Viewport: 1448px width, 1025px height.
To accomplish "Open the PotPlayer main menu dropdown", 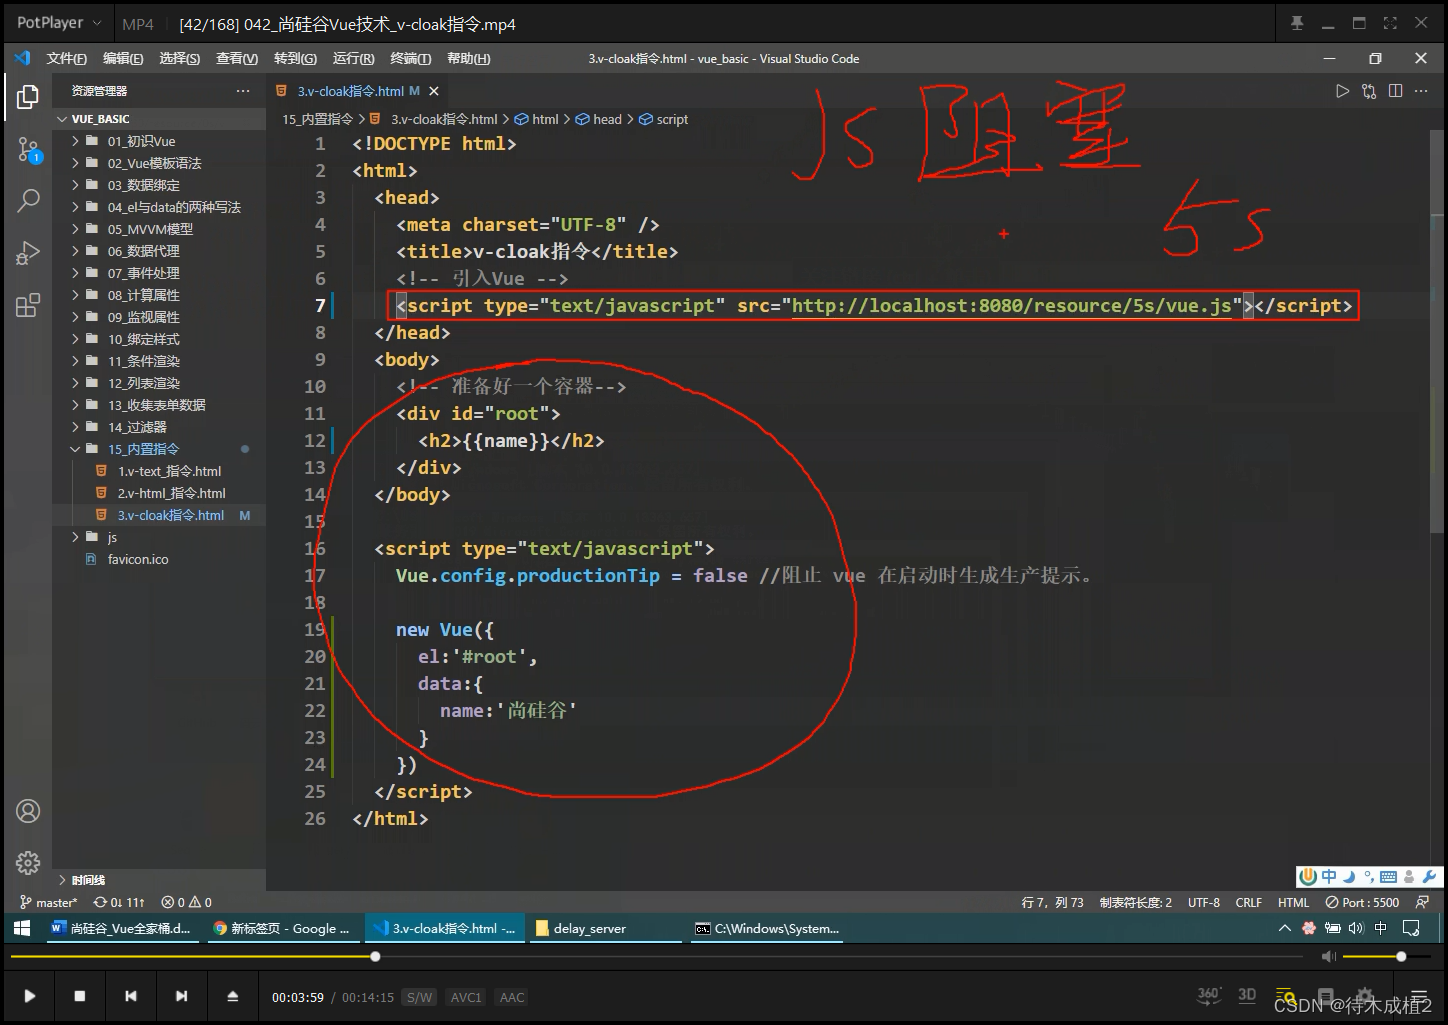I will point(60,22).
